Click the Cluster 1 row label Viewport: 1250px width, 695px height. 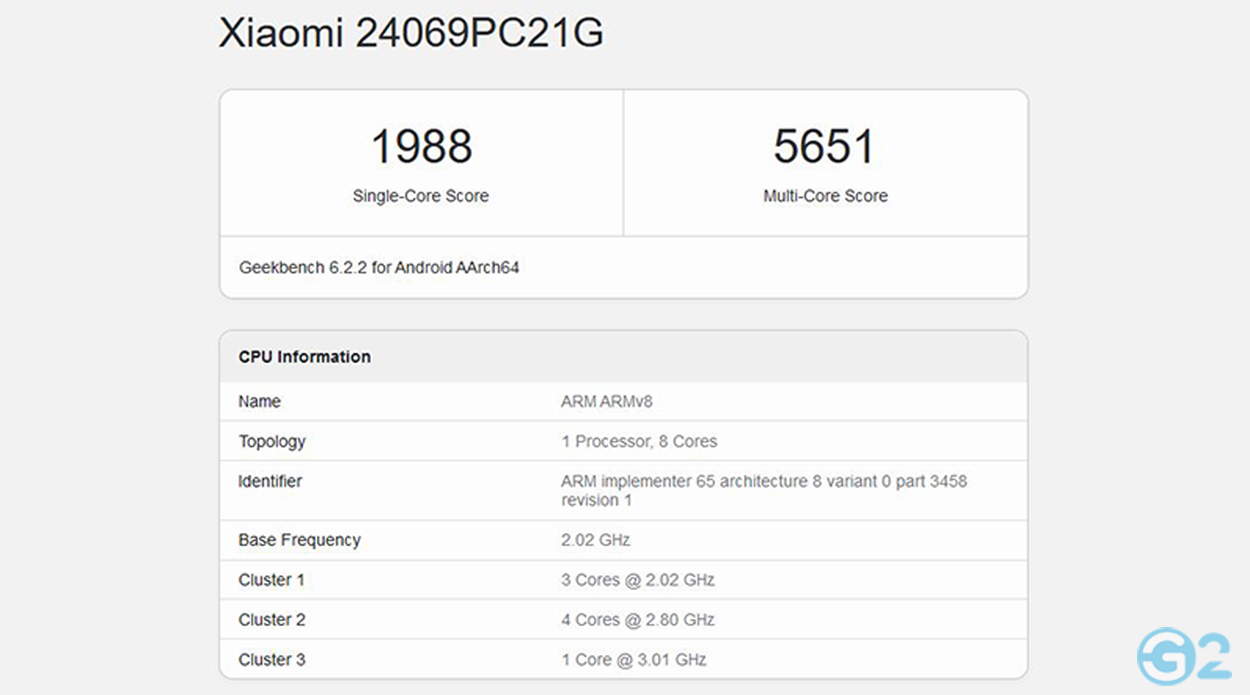pyautogui.click(x=272, y=580)
